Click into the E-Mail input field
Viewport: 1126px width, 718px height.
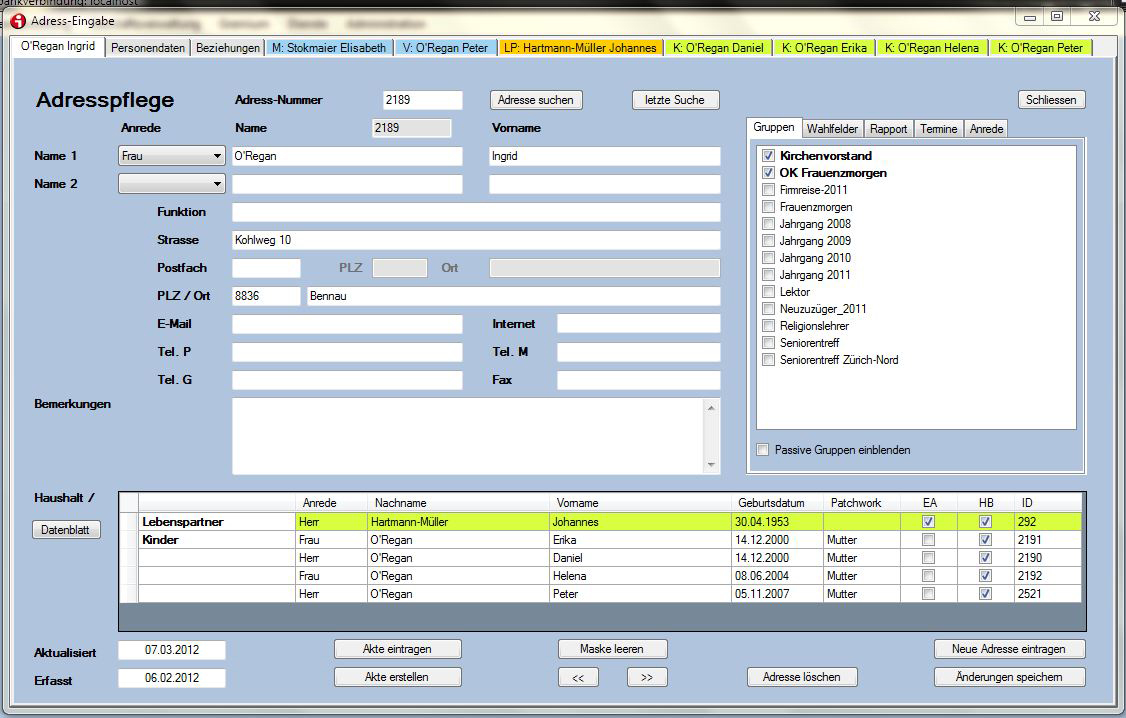(347, 324)
